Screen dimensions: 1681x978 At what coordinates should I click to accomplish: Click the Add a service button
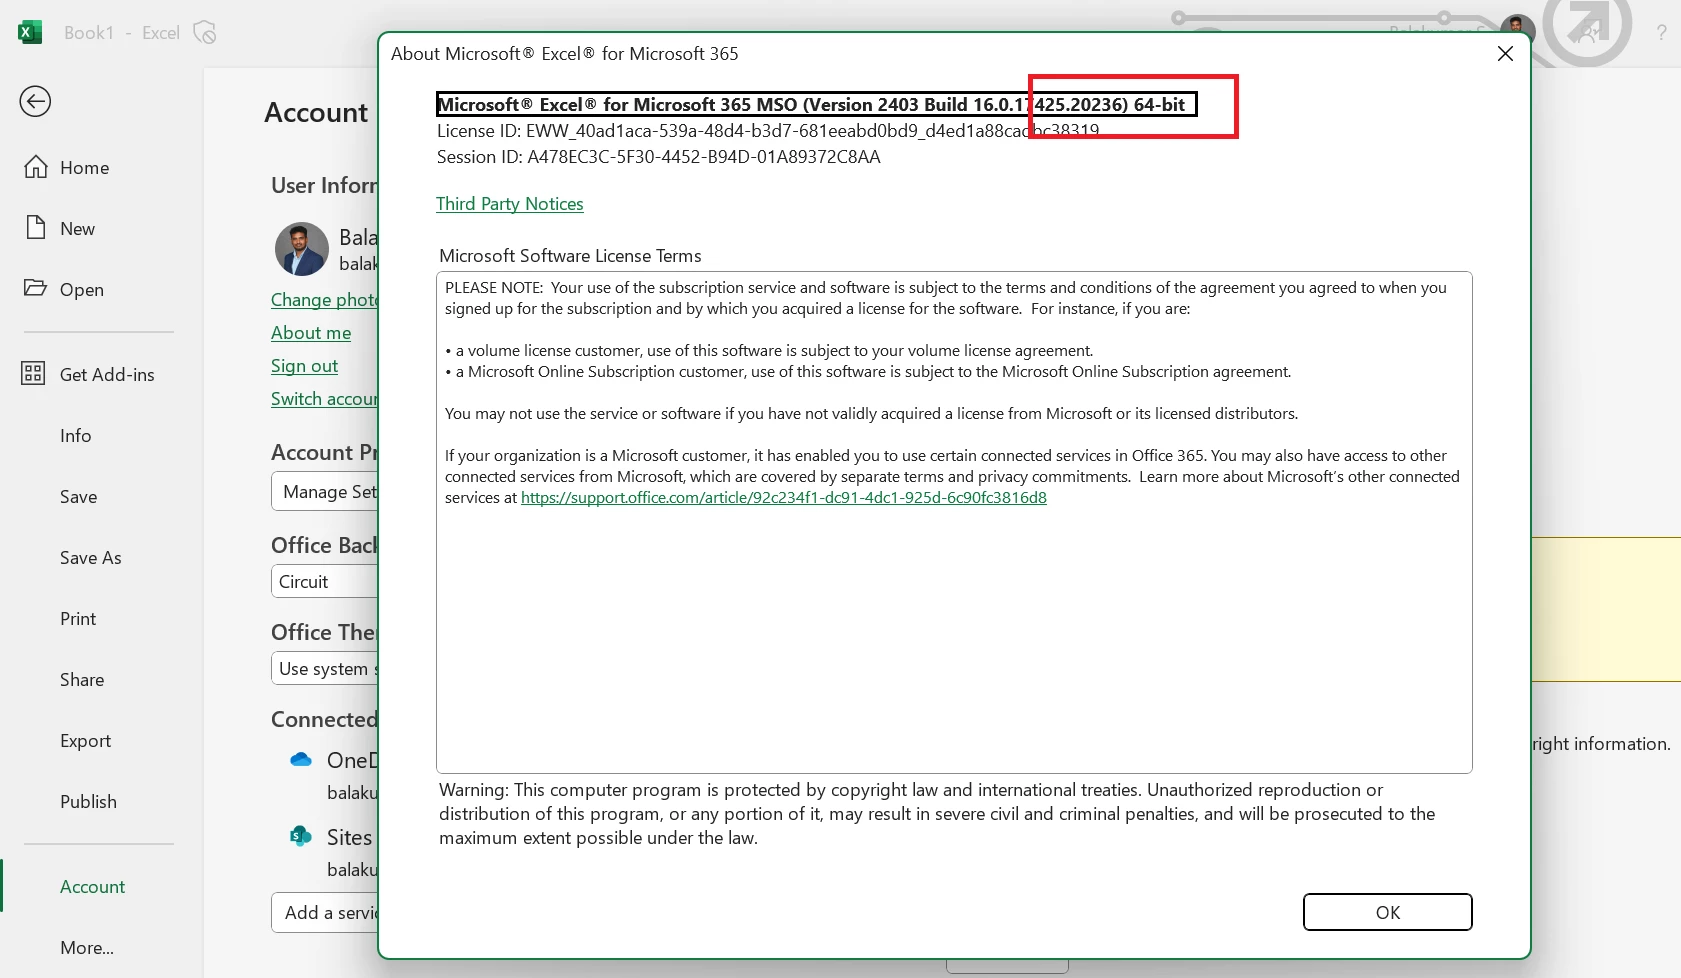325,912
